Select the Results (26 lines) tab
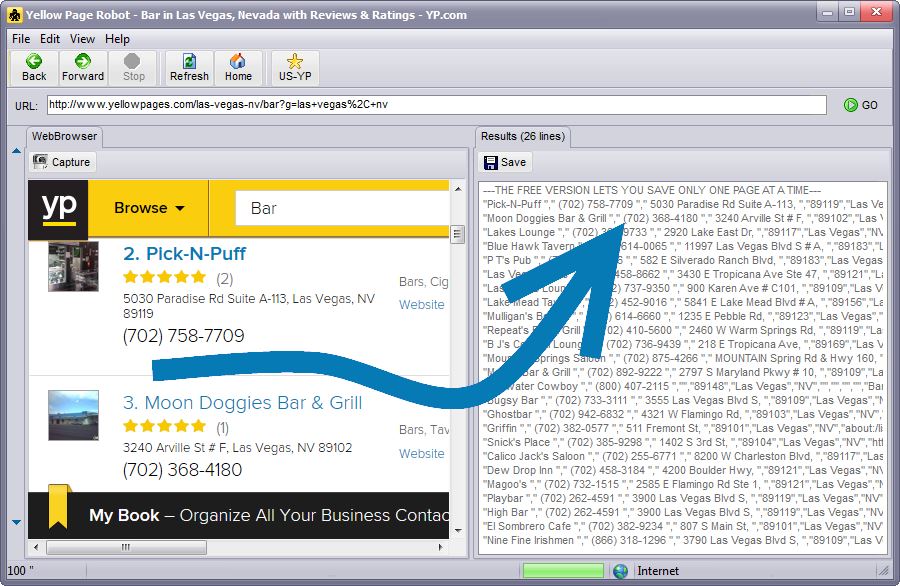Screen dimensions: 900x586 click(522, 136)
